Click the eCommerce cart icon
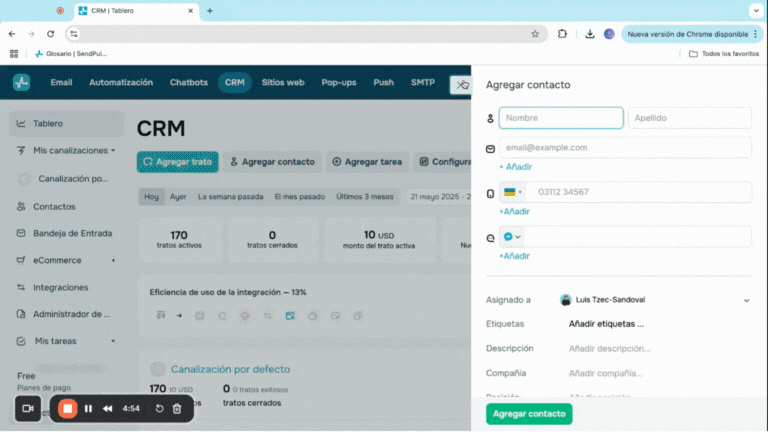This screenshot has width=768, height=432. click(x=21, y=260)
